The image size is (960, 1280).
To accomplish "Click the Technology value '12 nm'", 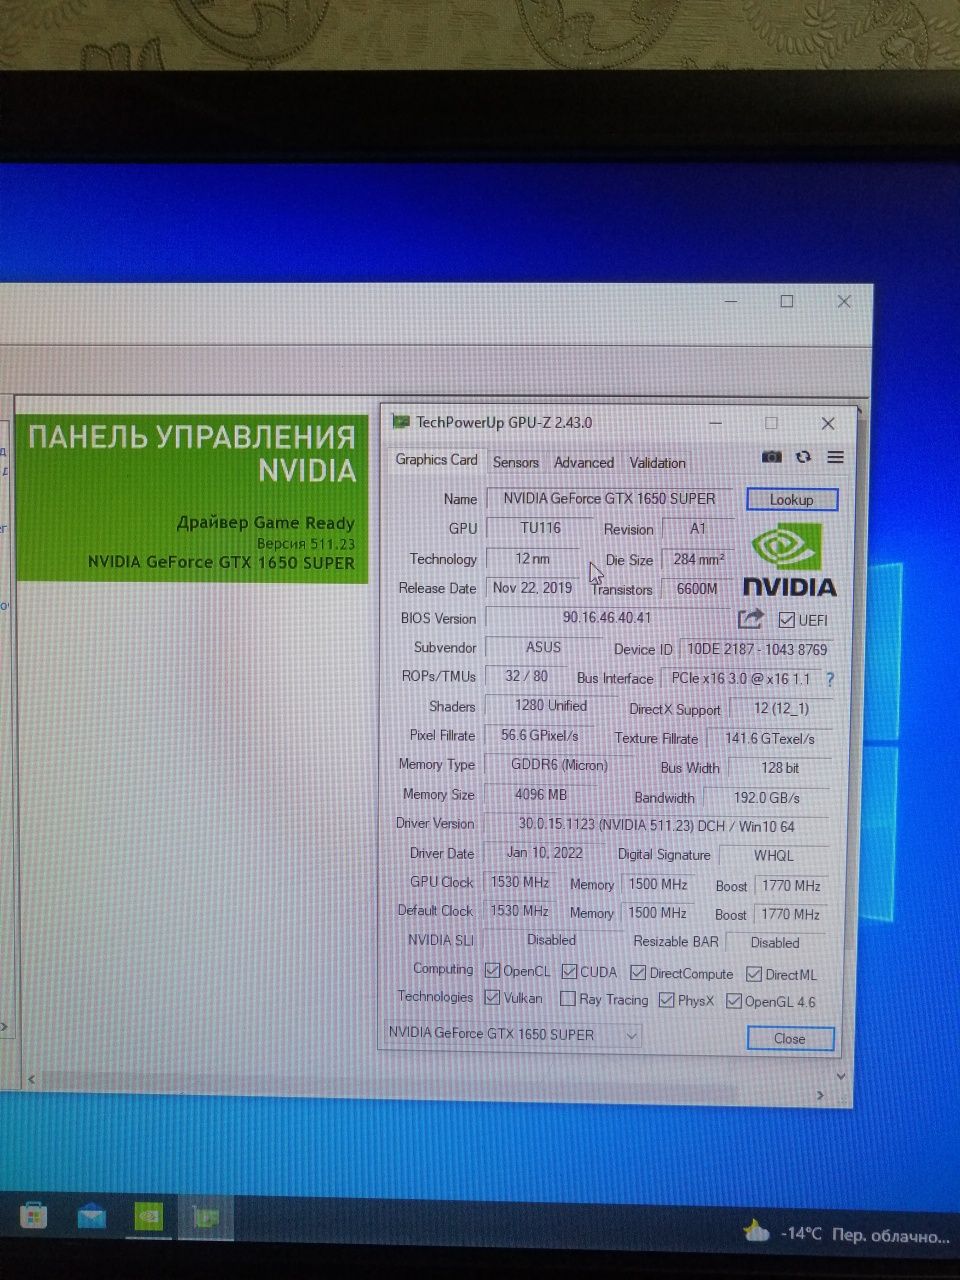I will coord(533,559).
